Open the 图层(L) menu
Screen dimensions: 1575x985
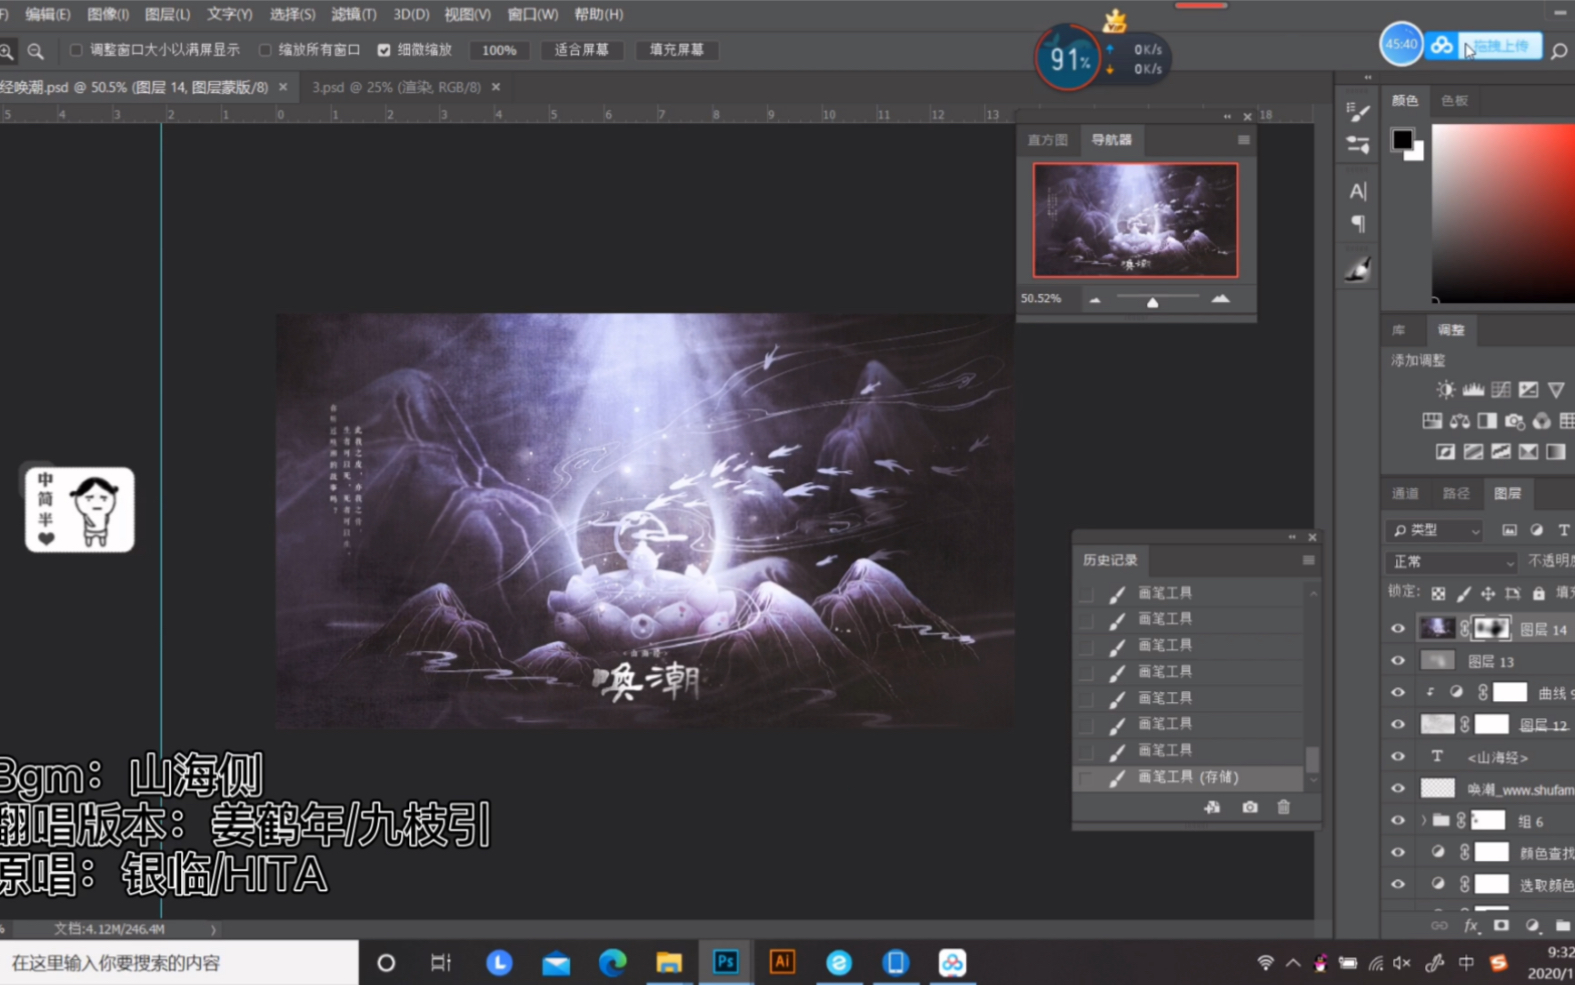click(x=167, y=14)
